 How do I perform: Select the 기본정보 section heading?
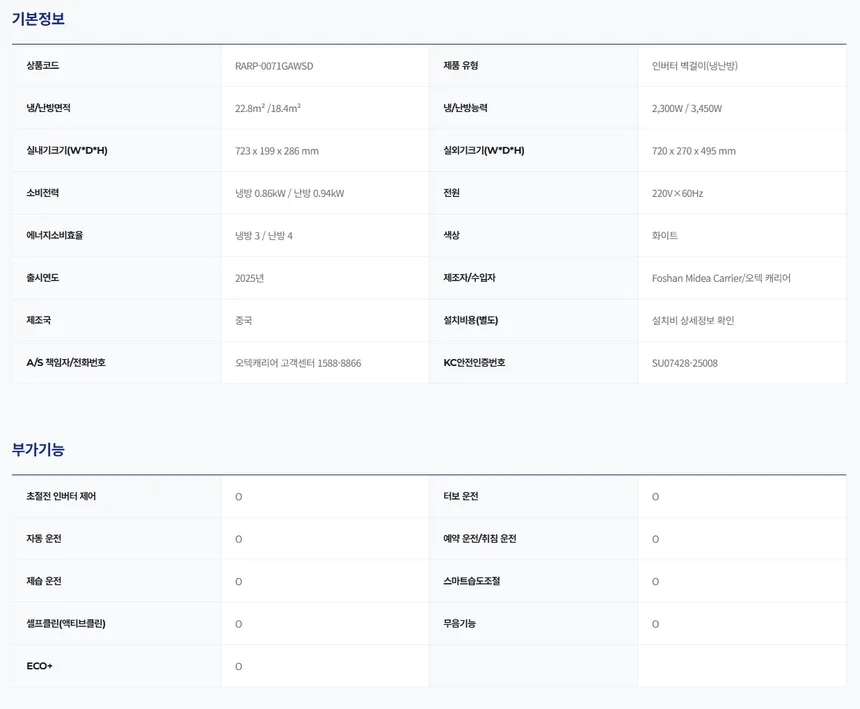pyautogui.click(x=38, y=19)
